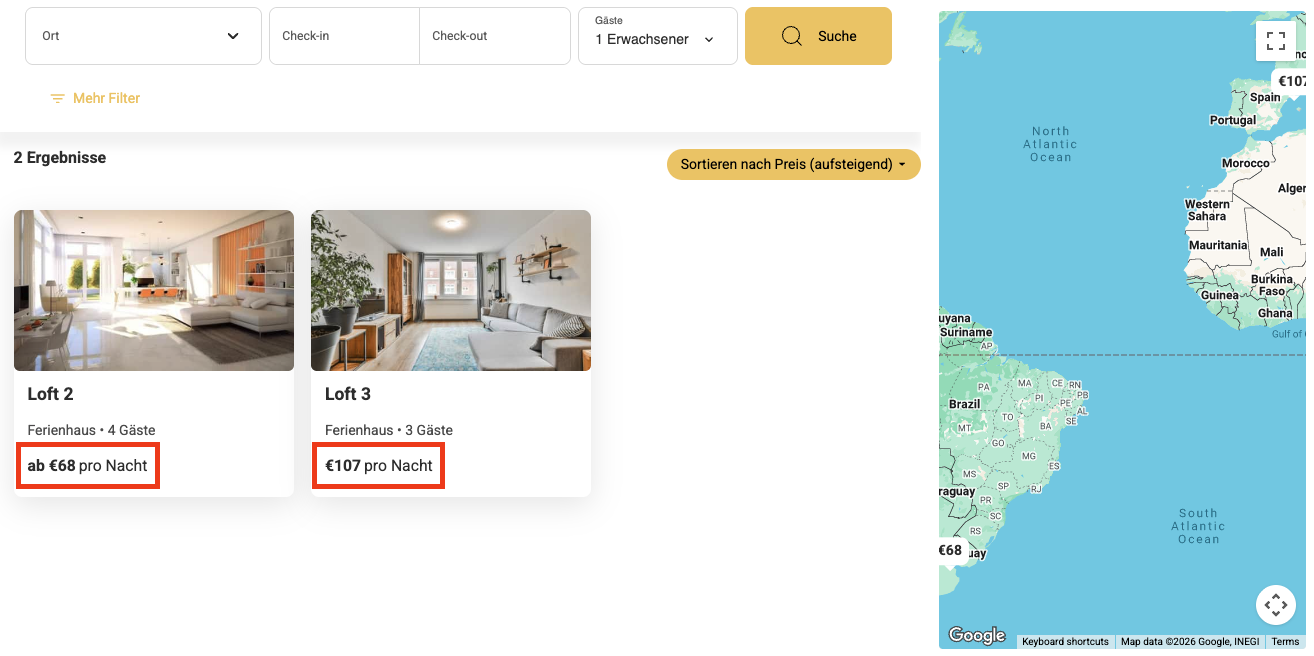This screenshot has width=1314, height=656.
Task: Click the map camera controls icon
Action: pyautogui.click(x=1275, y=605)
